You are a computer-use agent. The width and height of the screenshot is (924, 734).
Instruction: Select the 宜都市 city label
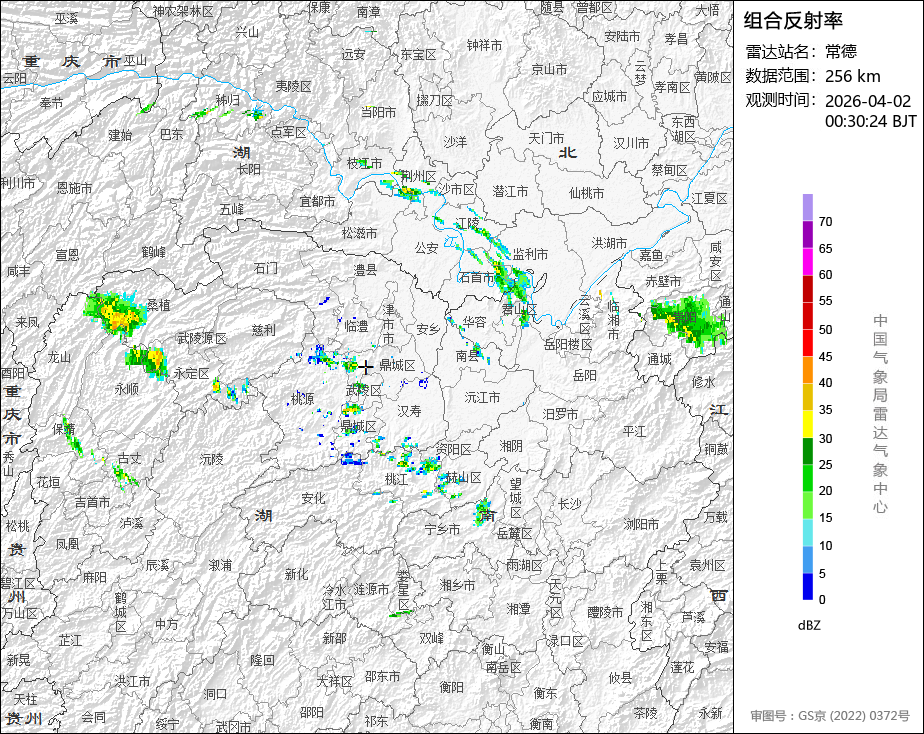[318, 201]
